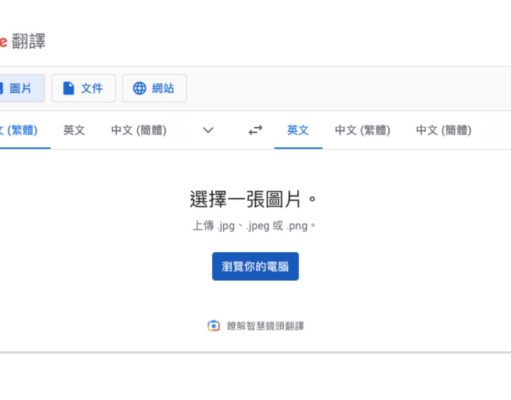Swap source and target languages
This screenshot has width=511, height=400.
tap(255, 130)
